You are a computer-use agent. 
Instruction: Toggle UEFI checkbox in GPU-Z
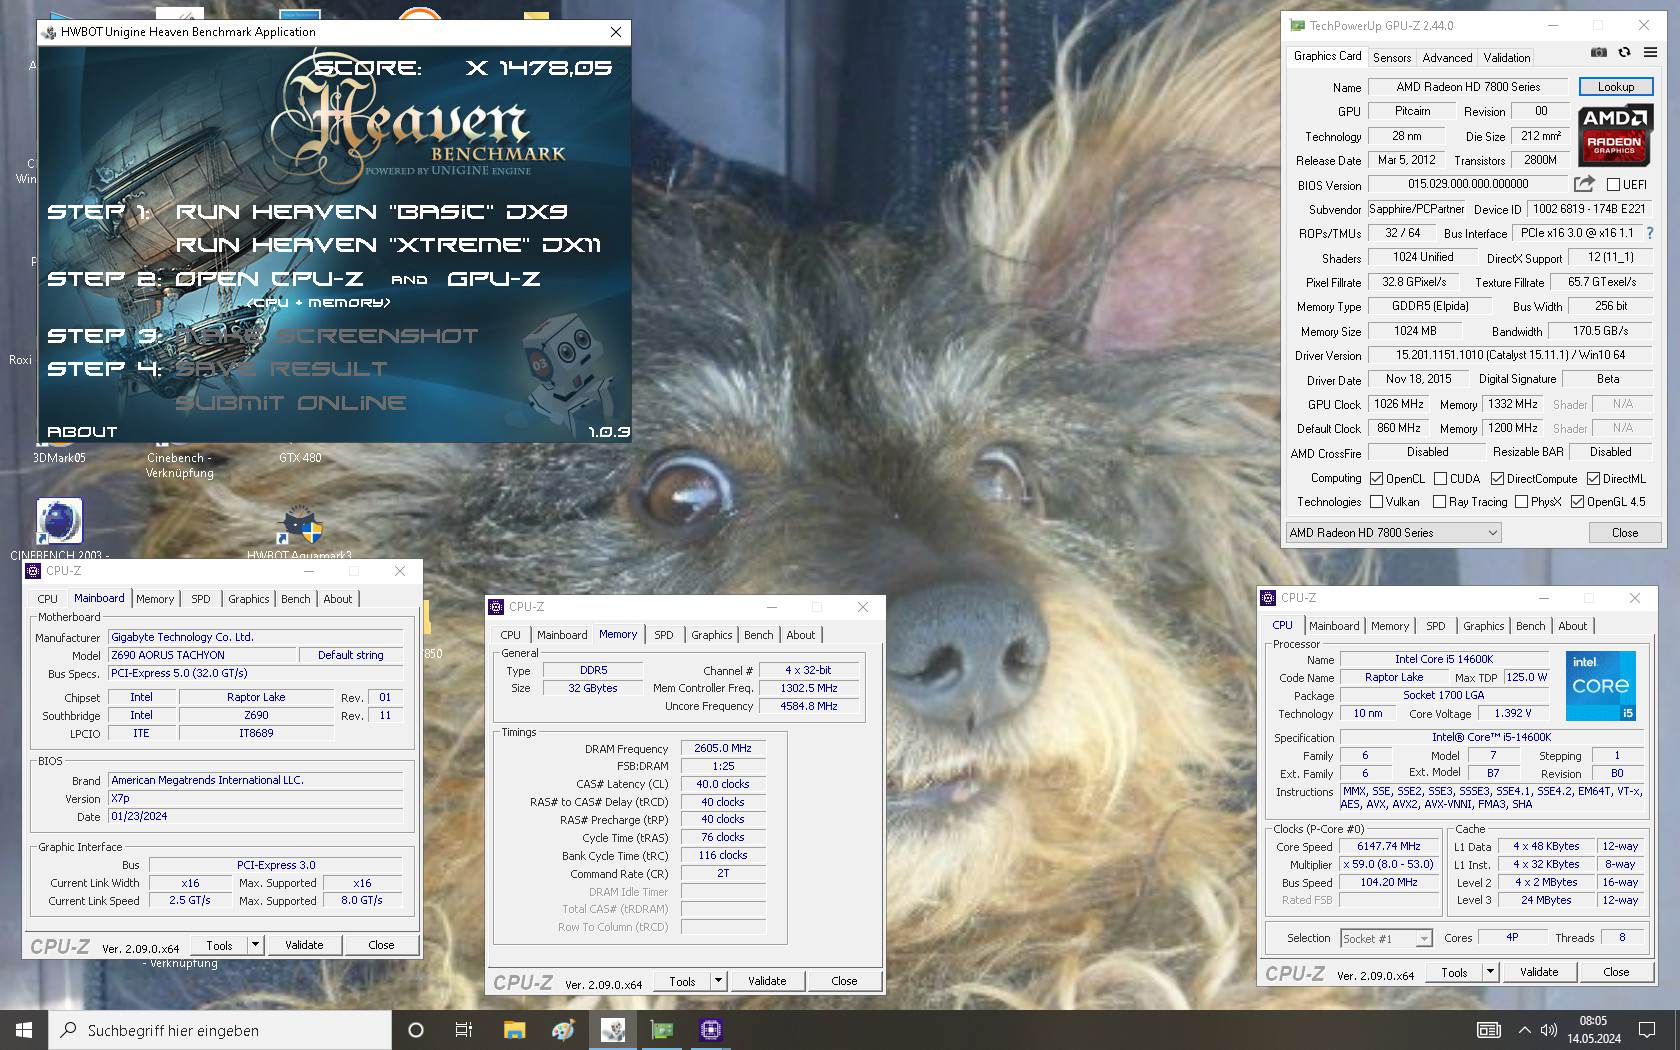tap(1613, 185)
